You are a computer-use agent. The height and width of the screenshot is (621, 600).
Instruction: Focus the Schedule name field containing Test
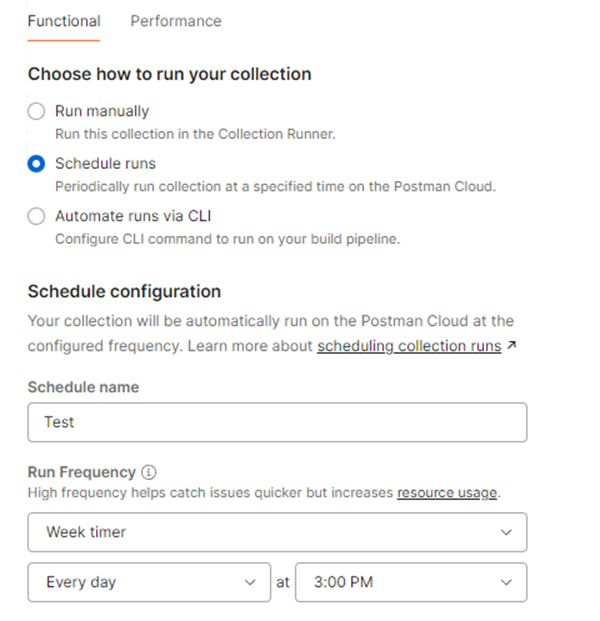click(x=277, y=422)
